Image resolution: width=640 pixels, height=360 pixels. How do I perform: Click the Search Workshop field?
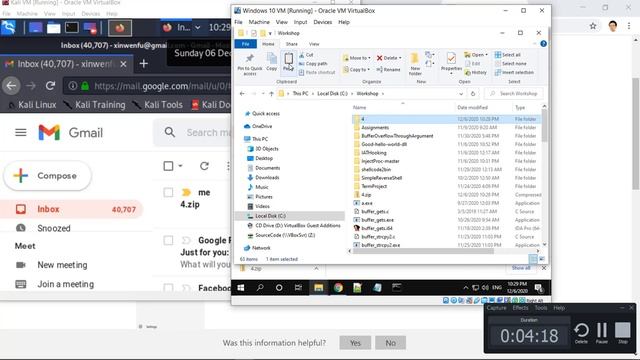(514, 93)
